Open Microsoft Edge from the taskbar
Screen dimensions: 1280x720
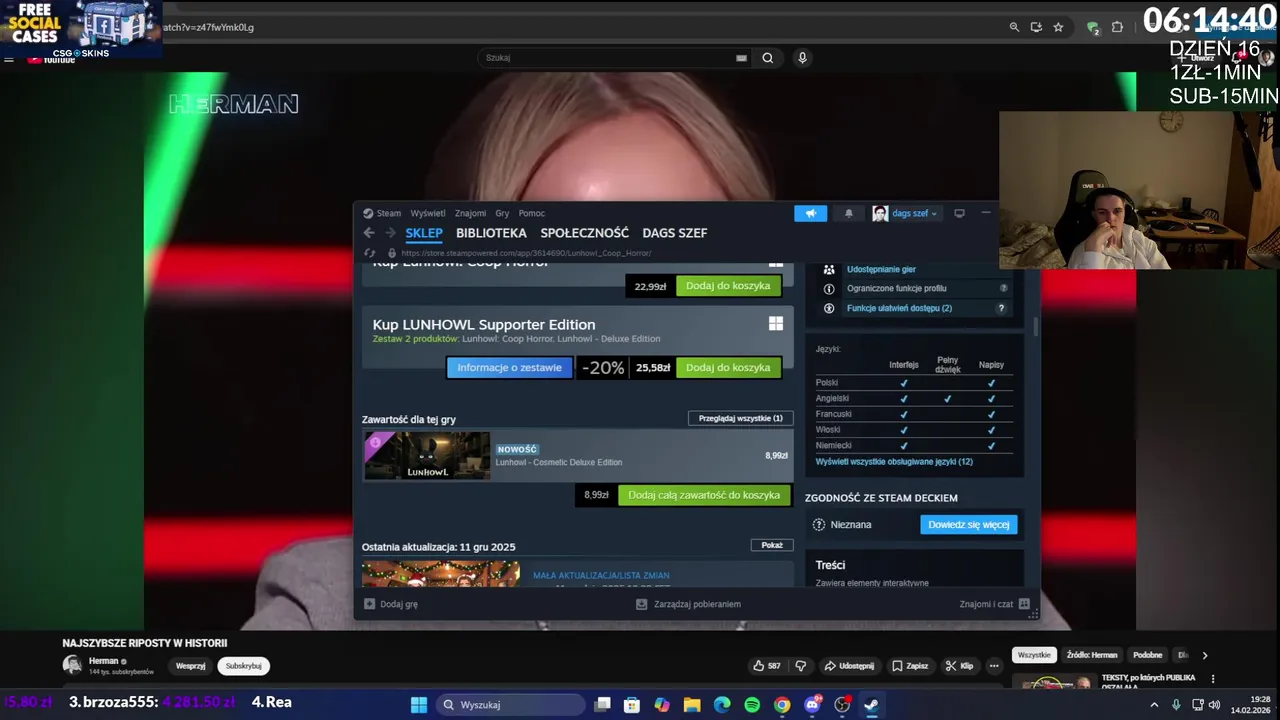click(722, 705)
